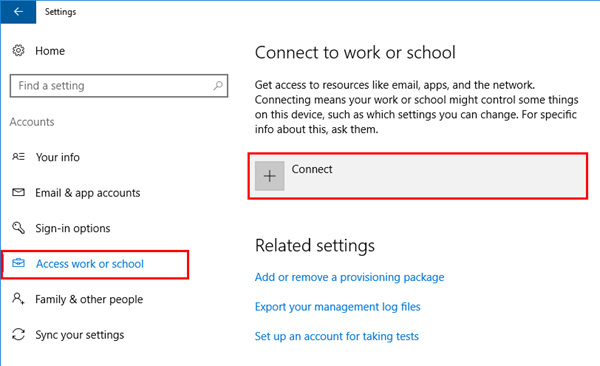This screenshot has height=366, width=600.
Task: Open Your info page
Action: point(57,157)
